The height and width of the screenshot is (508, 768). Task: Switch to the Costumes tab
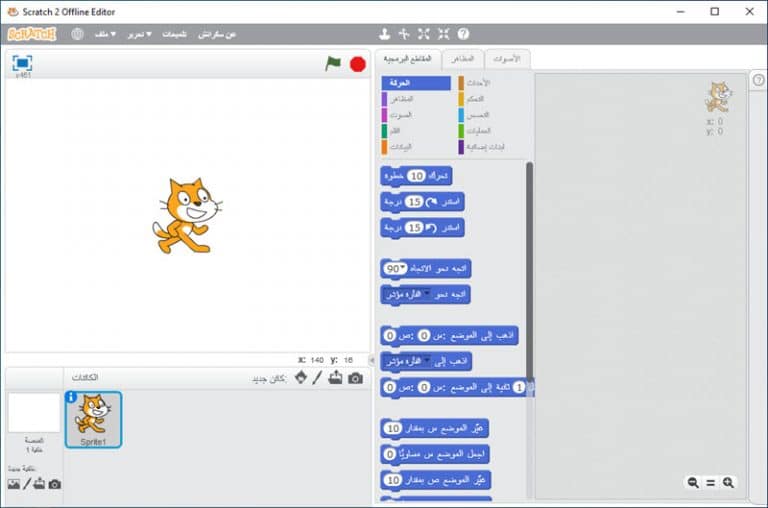[462, 59]
